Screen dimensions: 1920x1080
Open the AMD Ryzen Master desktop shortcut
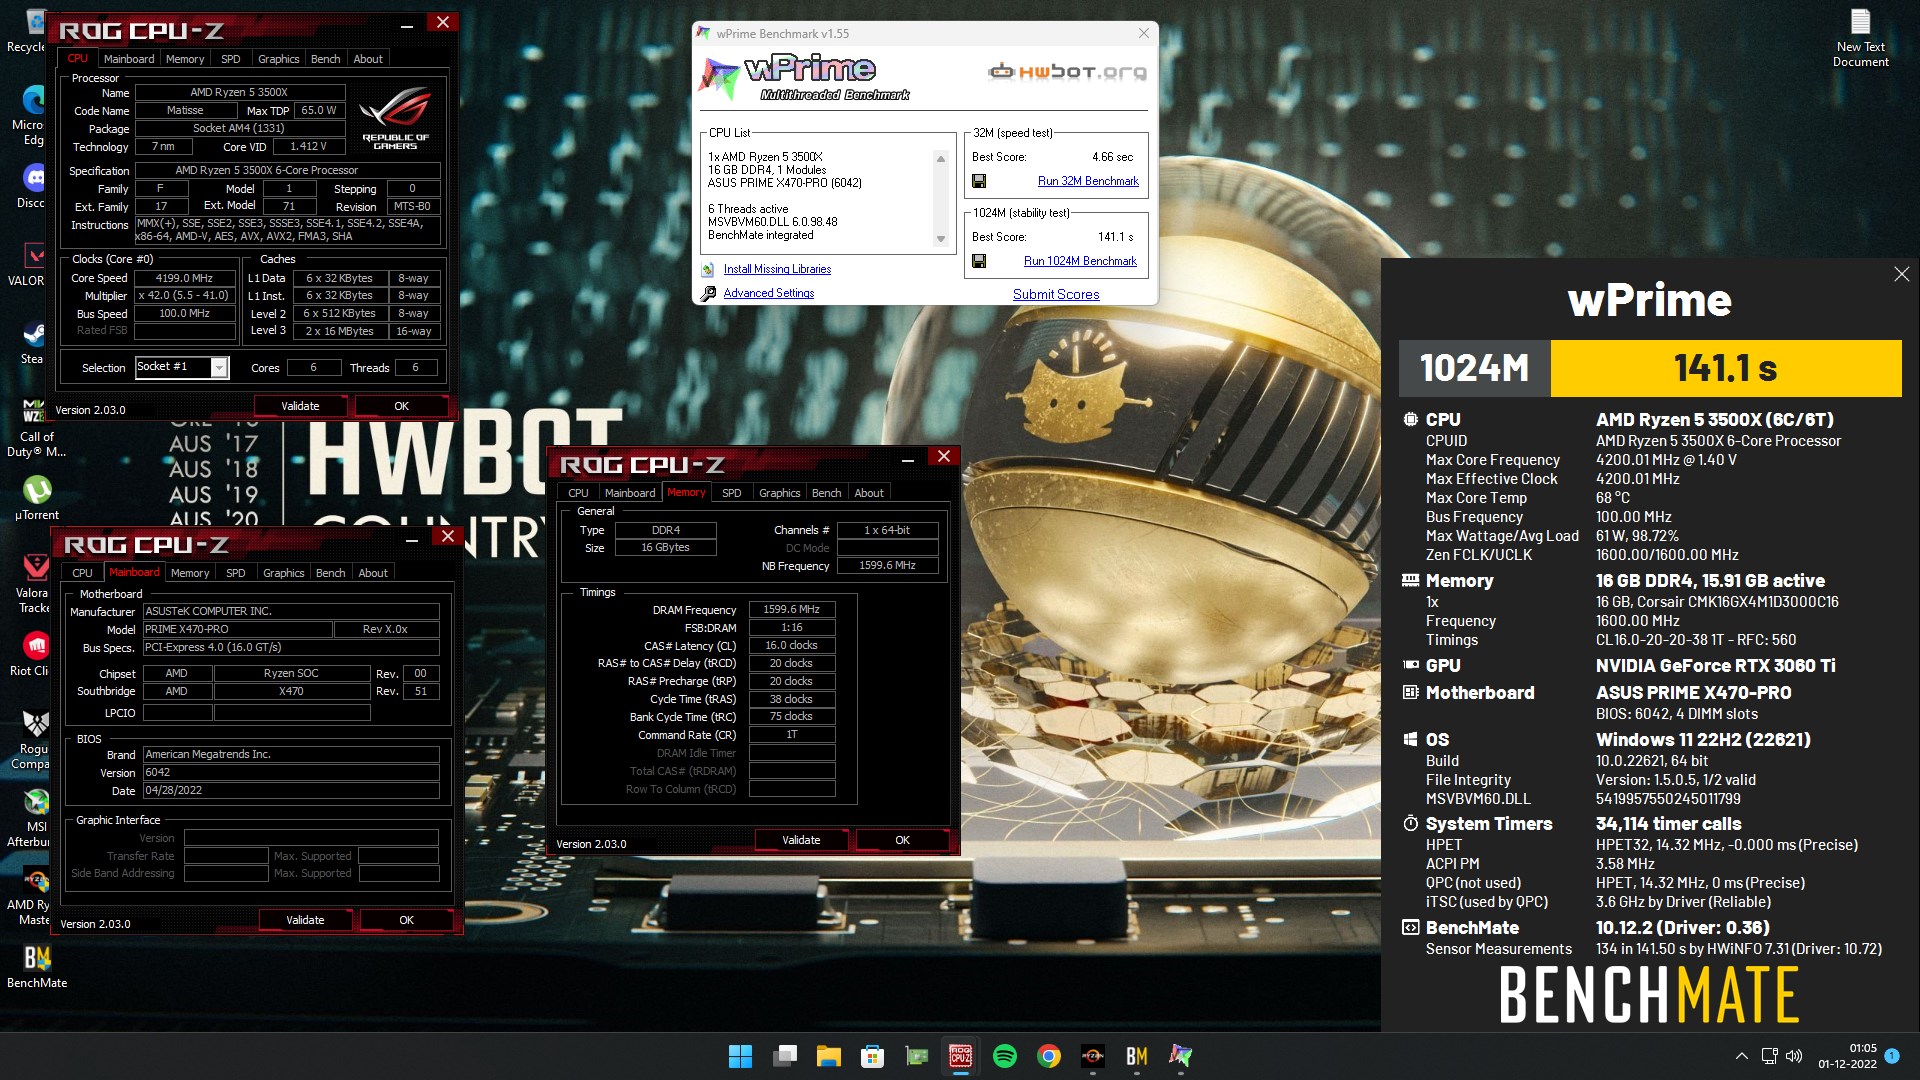coord(34,893)
